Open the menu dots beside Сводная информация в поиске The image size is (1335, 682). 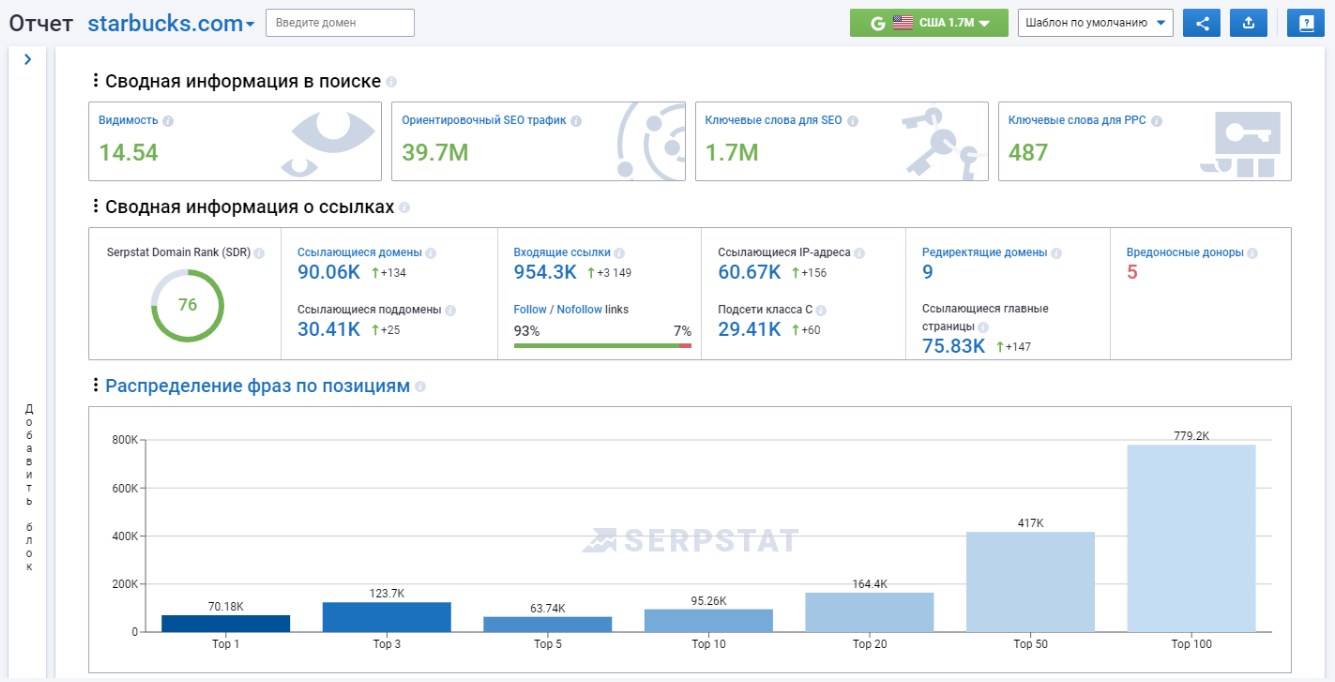96,81
